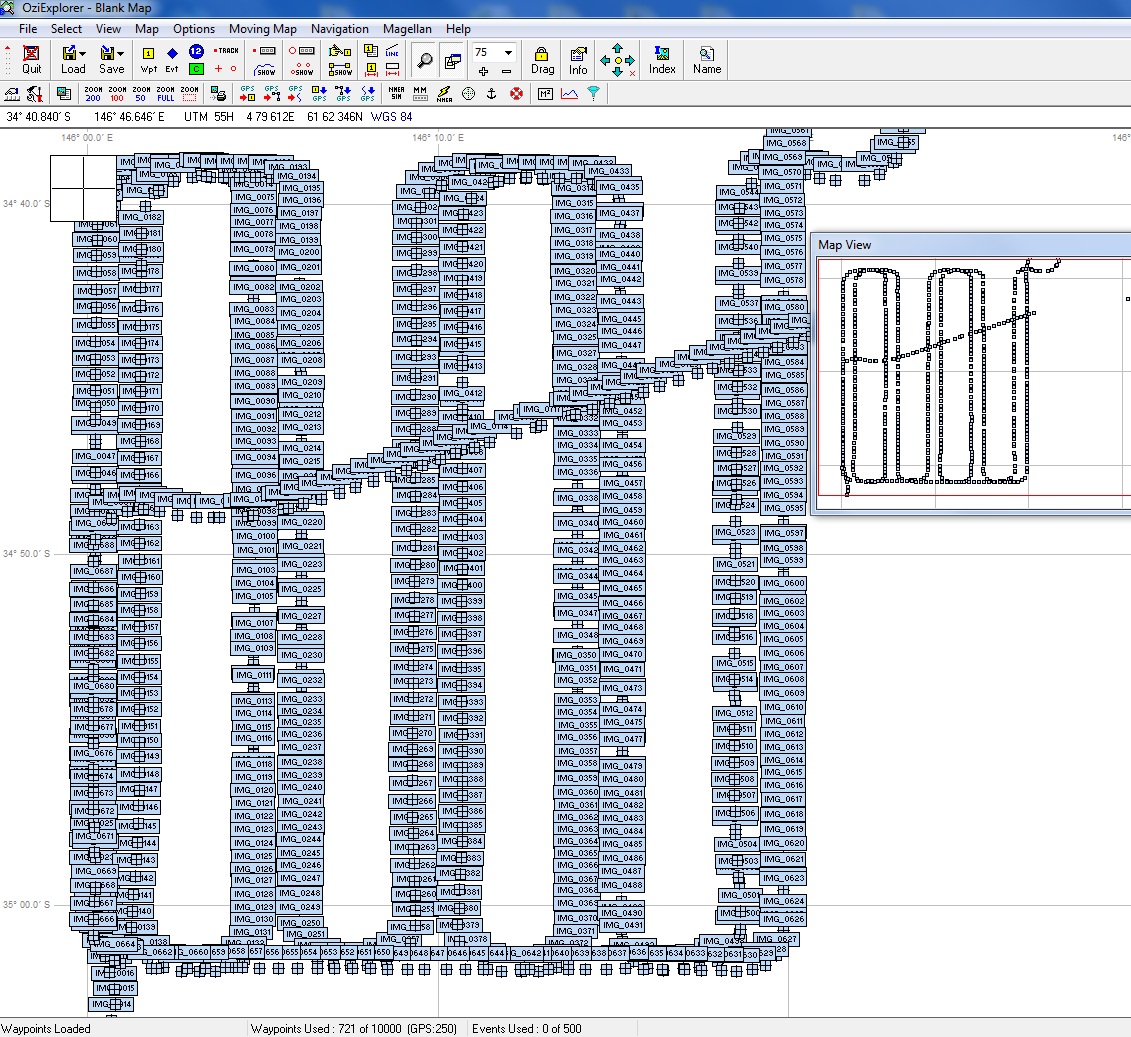The height and width of the screenshot is (1037, 1131).
Task: Open the Moving Map menu
Action: 263,29
